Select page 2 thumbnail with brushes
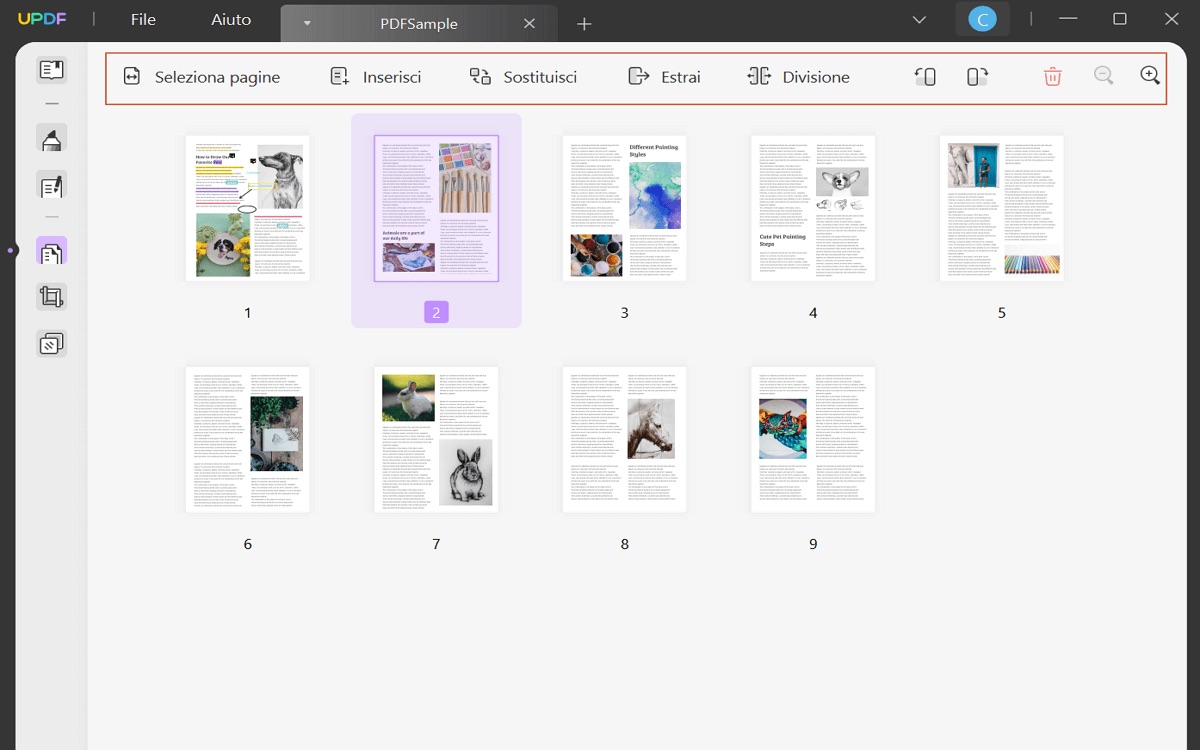This screenshot has width=1200, height=750. 436,208
